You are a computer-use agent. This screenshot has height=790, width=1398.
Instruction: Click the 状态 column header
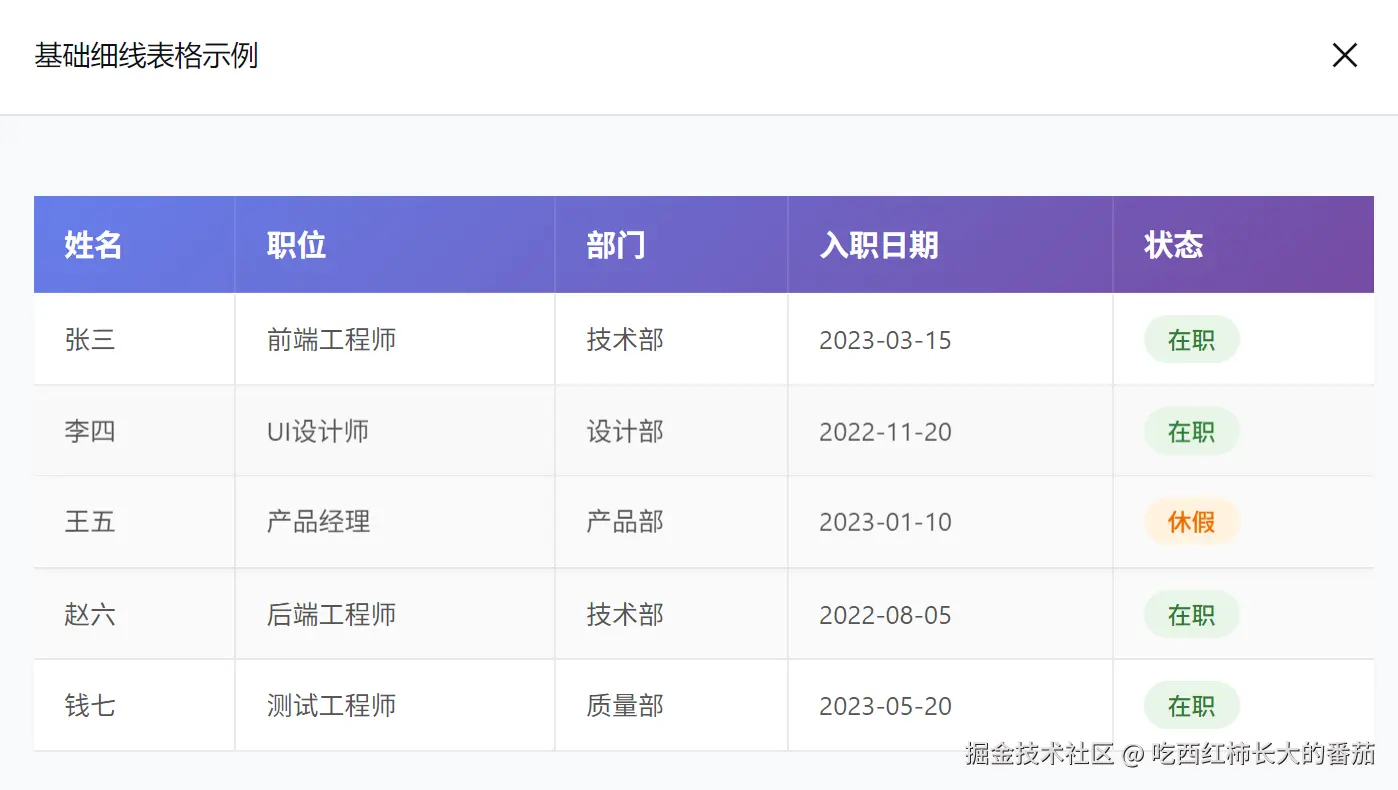(x=1172, y=245)
